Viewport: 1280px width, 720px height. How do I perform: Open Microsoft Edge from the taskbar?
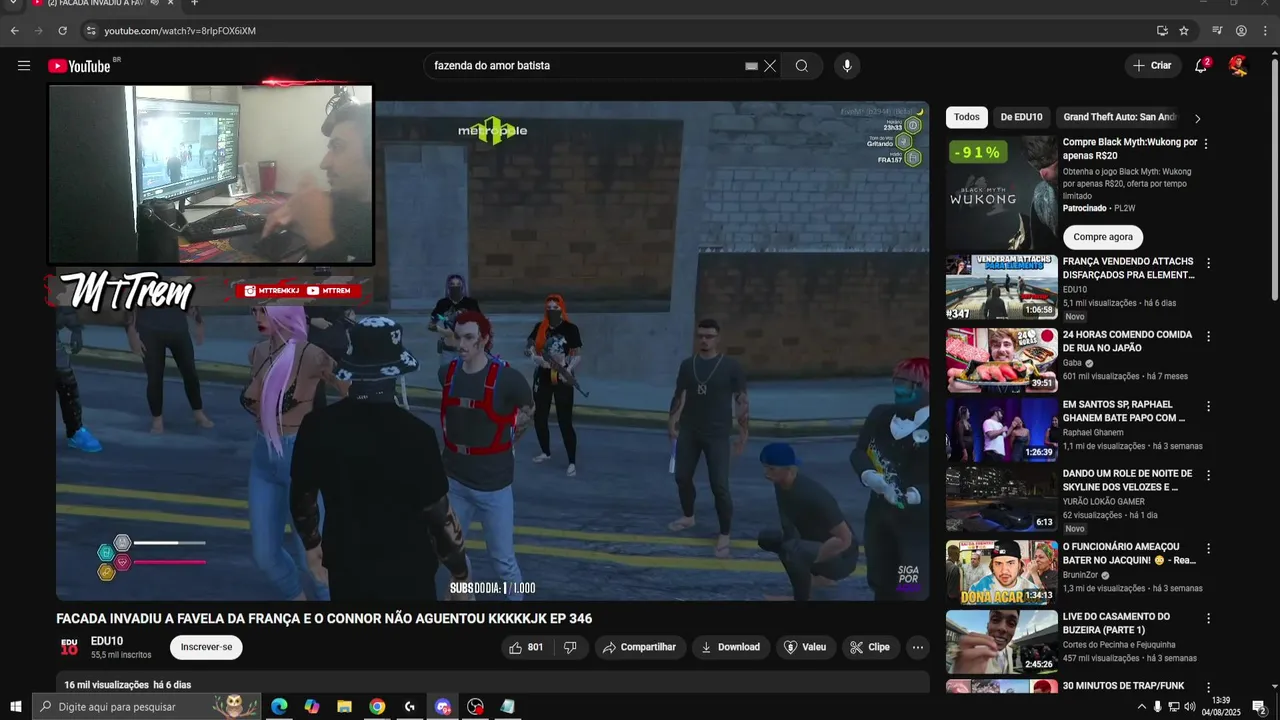[279, 707]
